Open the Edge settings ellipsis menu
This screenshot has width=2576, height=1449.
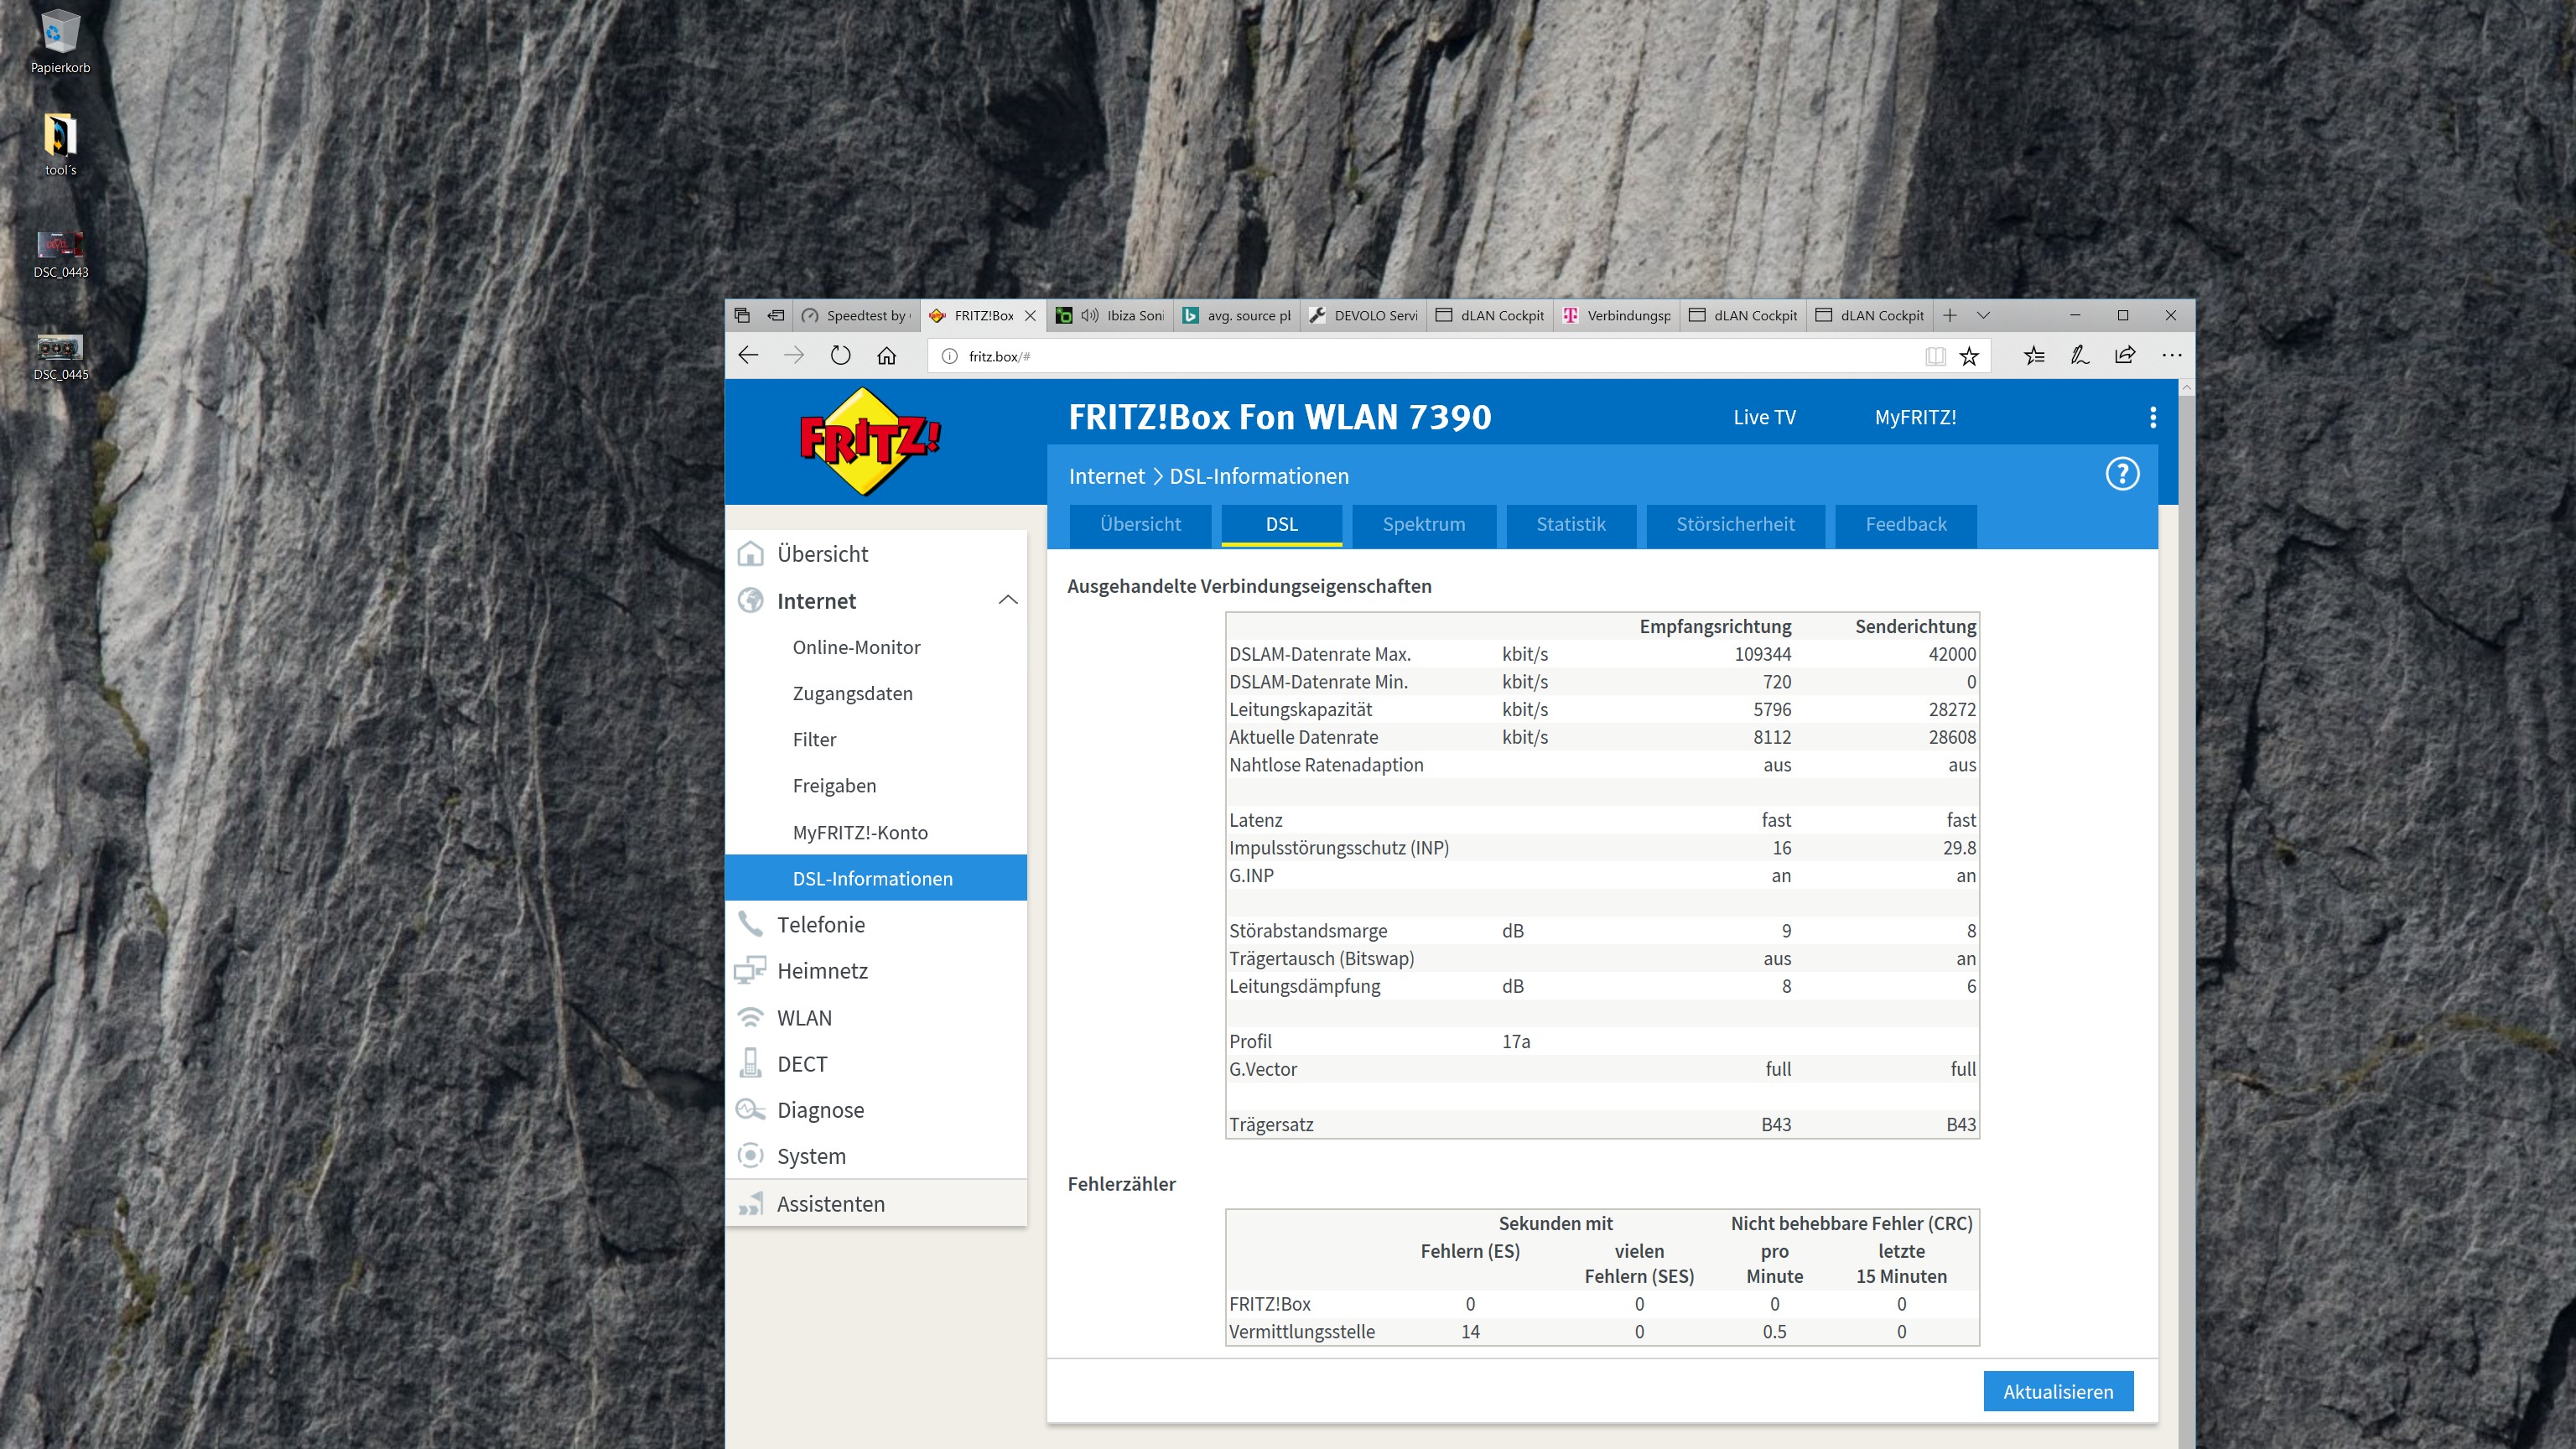[x=2171, y=355]
